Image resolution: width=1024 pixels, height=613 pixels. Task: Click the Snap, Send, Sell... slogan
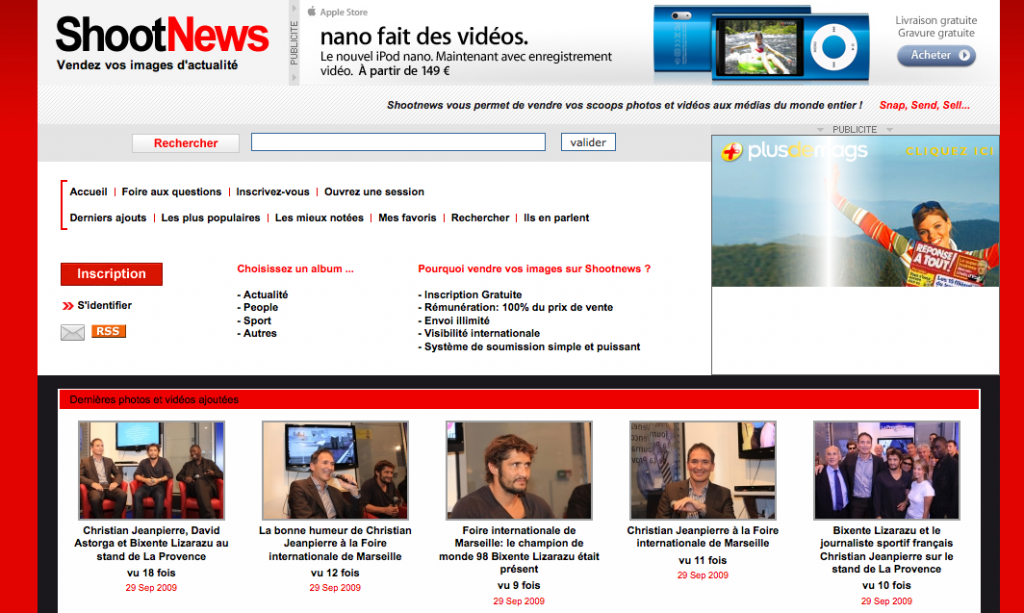coord(924,105)
